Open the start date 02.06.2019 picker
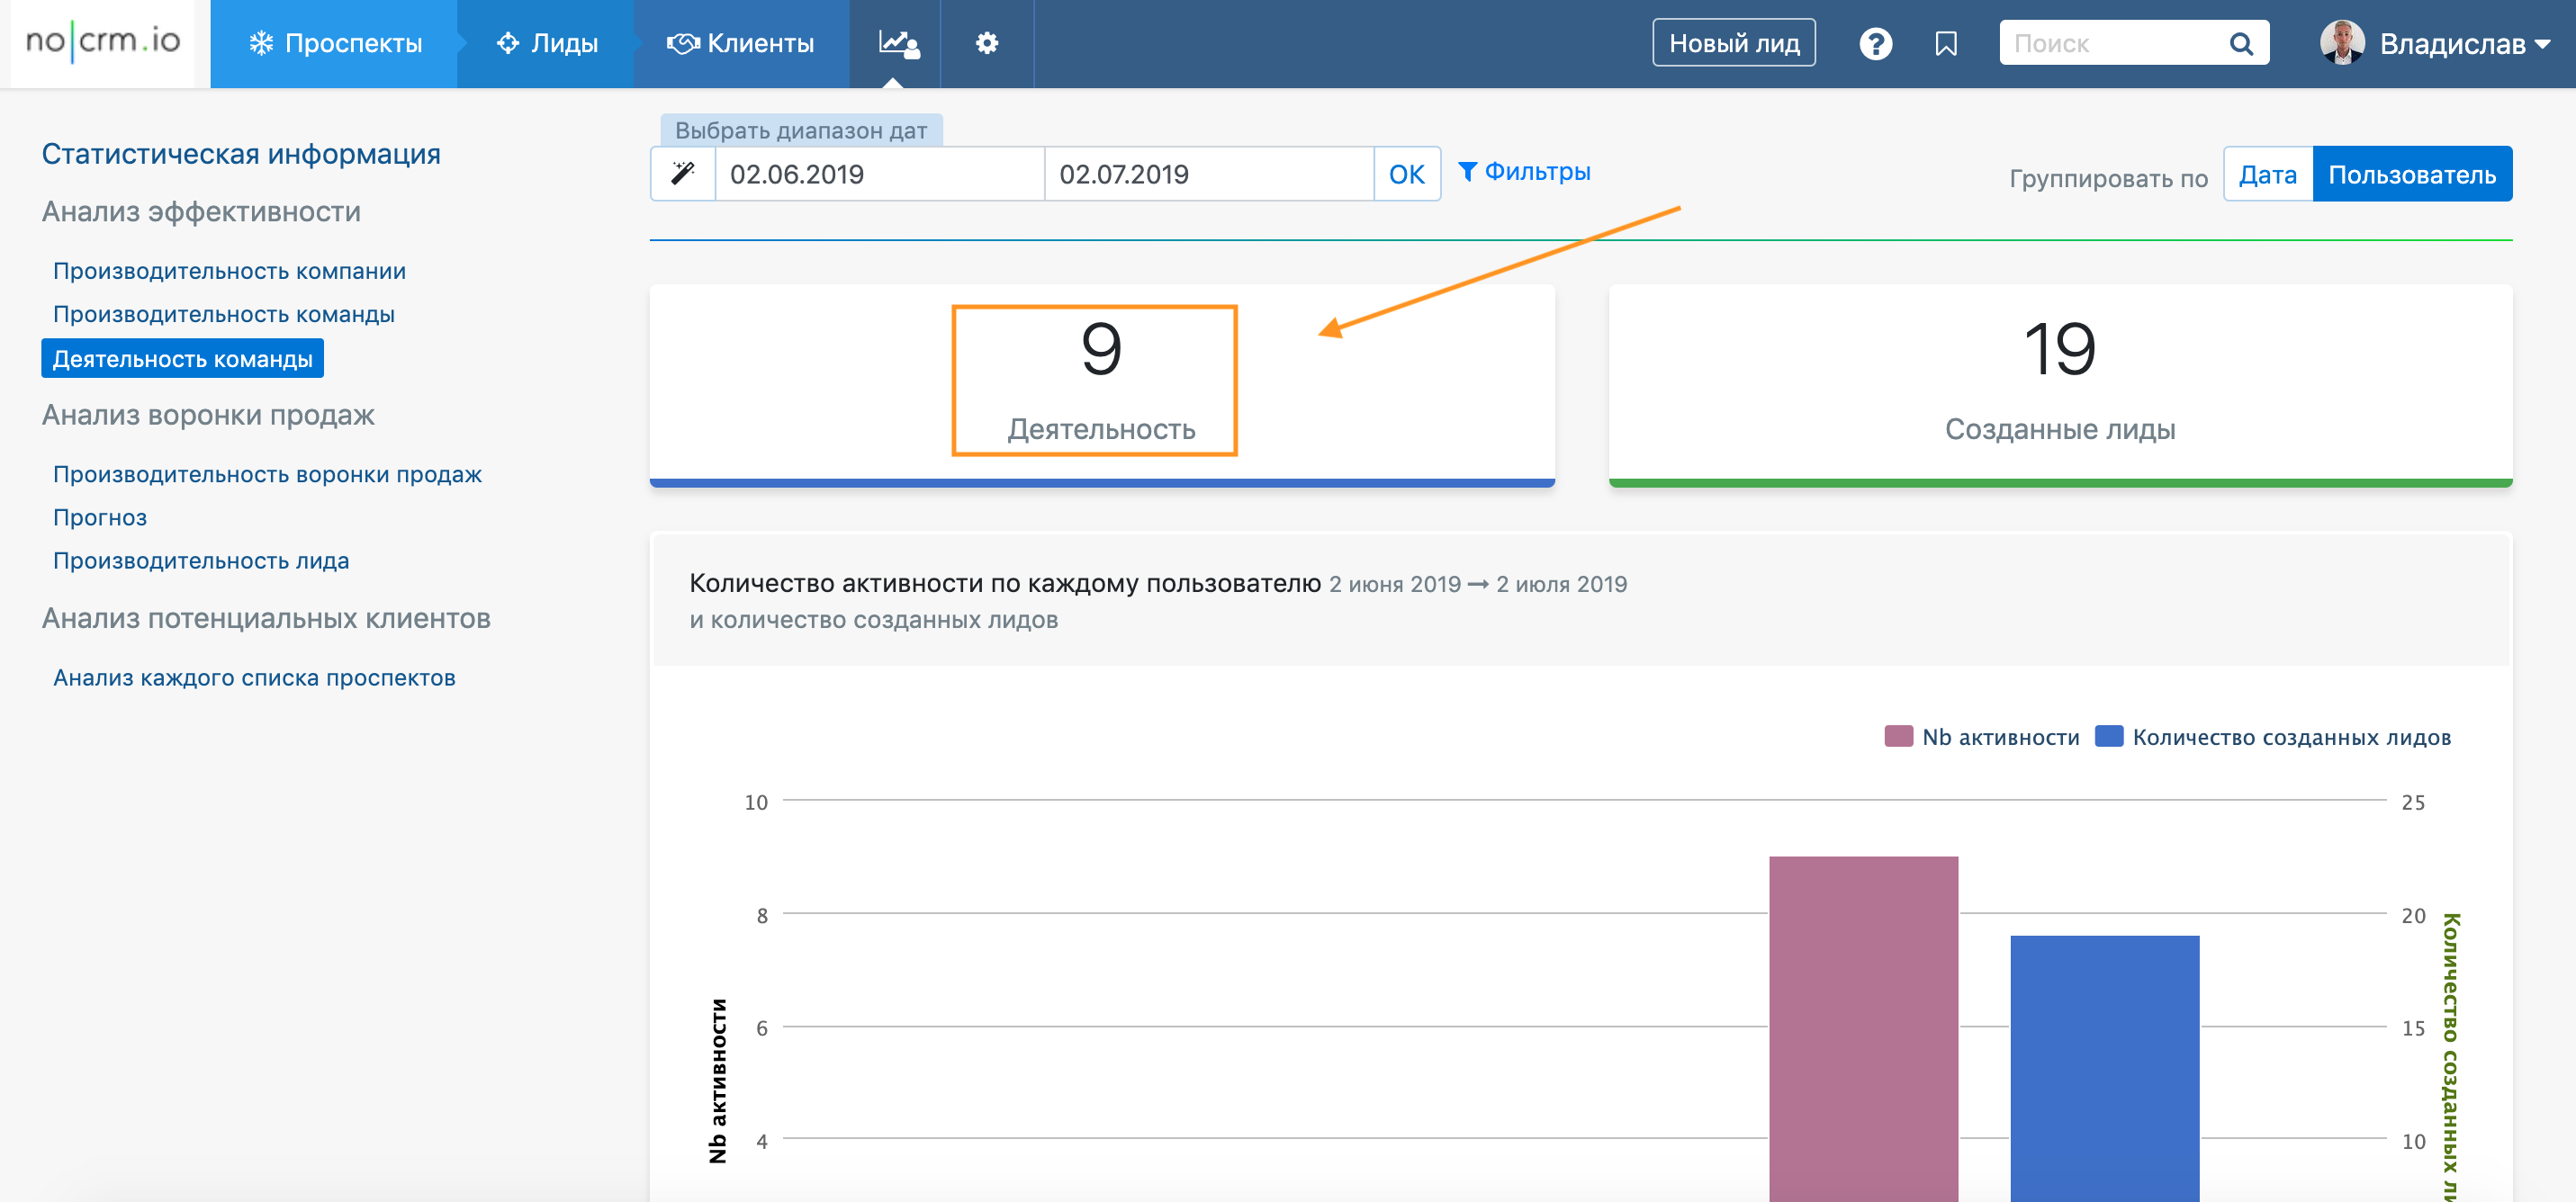The image size is (2576, 1202). 878,174
